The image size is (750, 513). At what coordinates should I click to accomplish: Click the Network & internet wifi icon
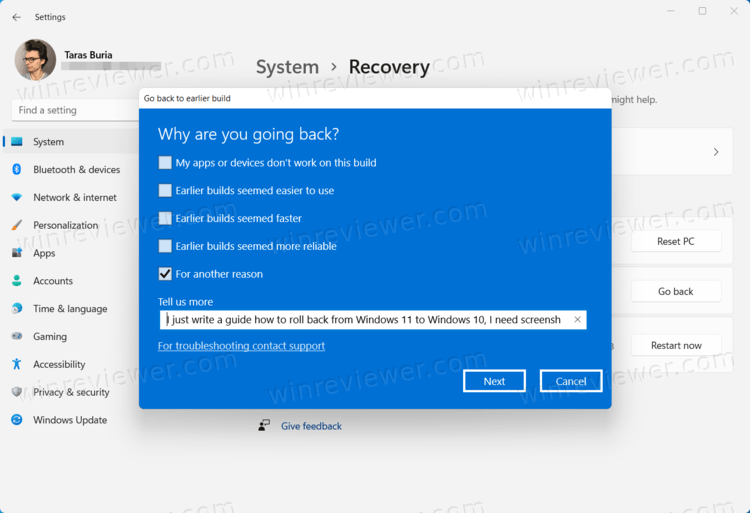(17, 197)
